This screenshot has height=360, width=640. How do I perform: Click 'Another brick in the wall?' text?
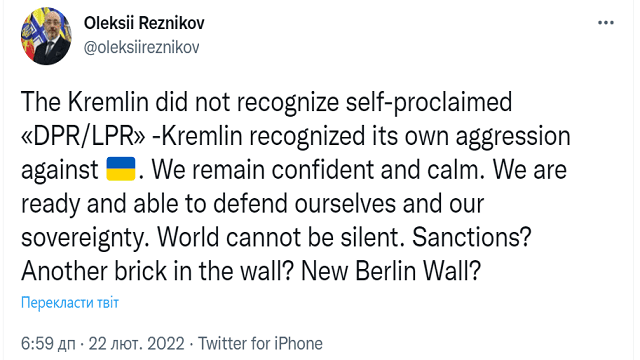click(x=157, y=271)
